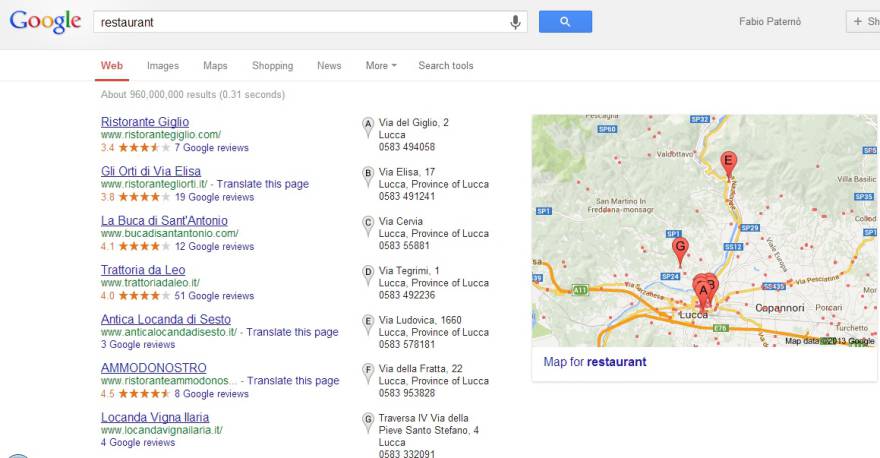Screen dimensions: 880x458
Task: Click the Capannori label on the map
Action: coord(780,308)
